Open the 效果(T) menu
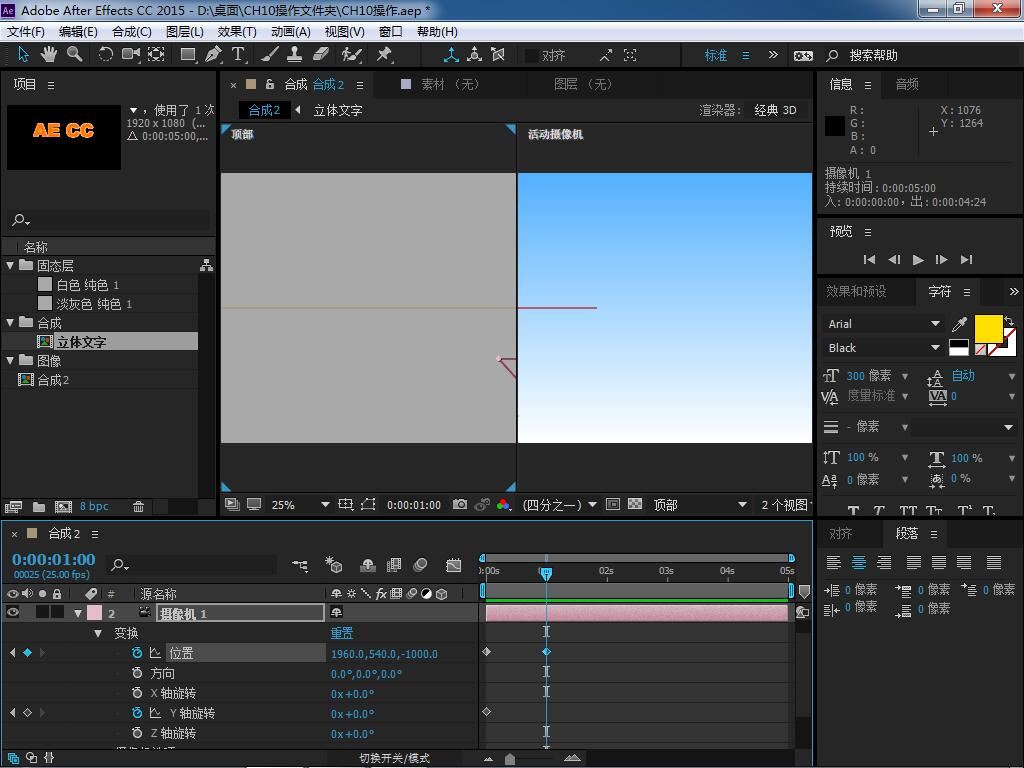The image size is (1024, 768). (237, 31)
